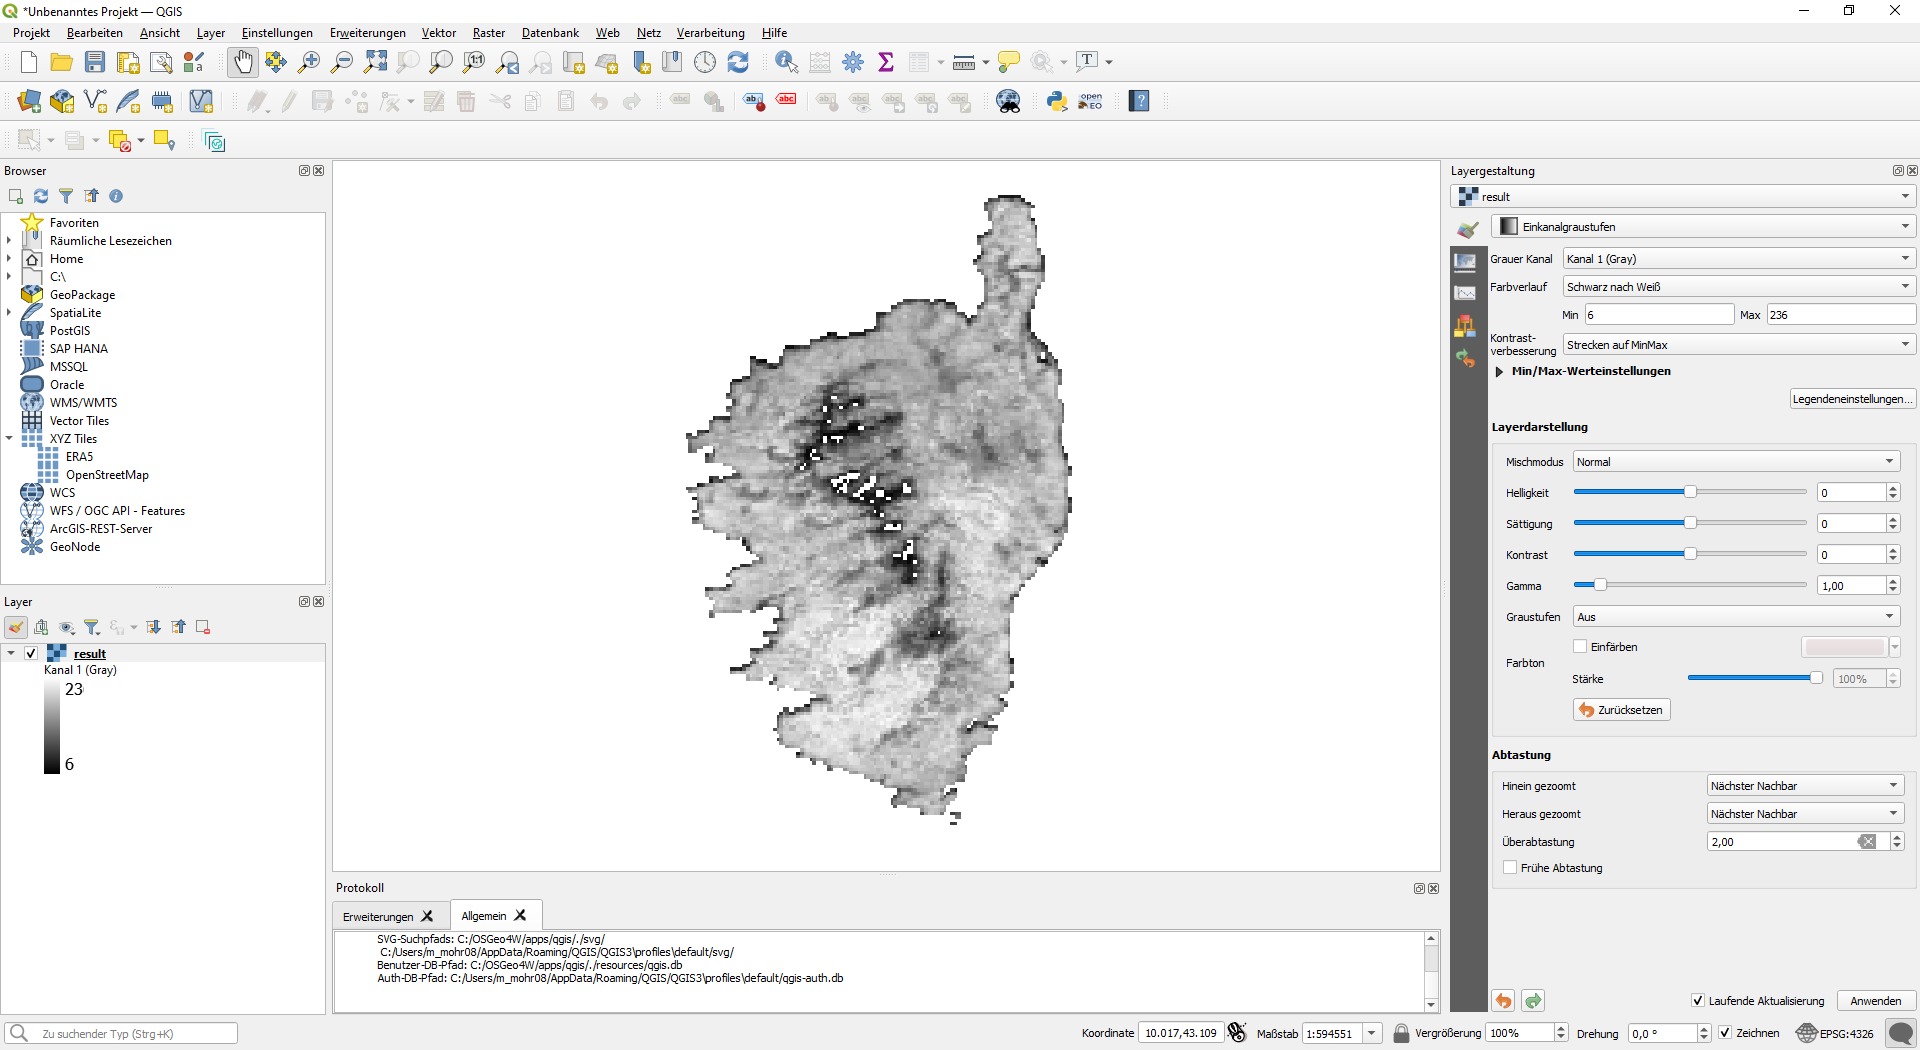Screen dimensions: 1920x1050
Task: Open the Processing Toolbox options icon
Action: (x=853, y=61)
